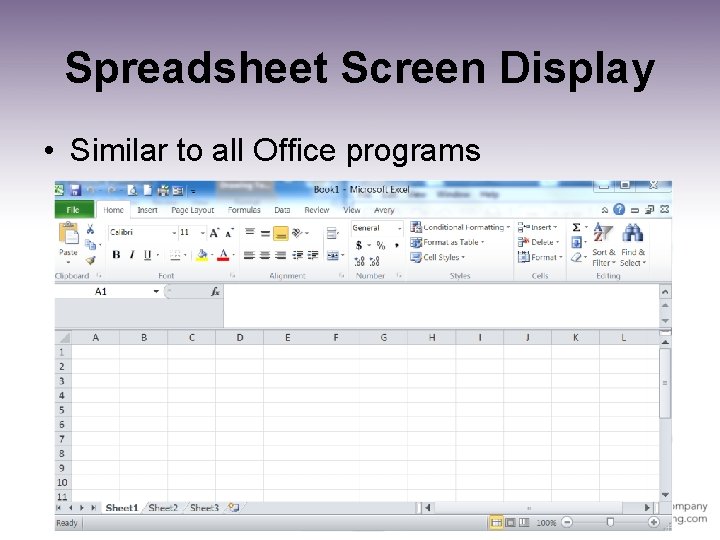
Task: Apply the red Font Color
Action: point(223,255)
